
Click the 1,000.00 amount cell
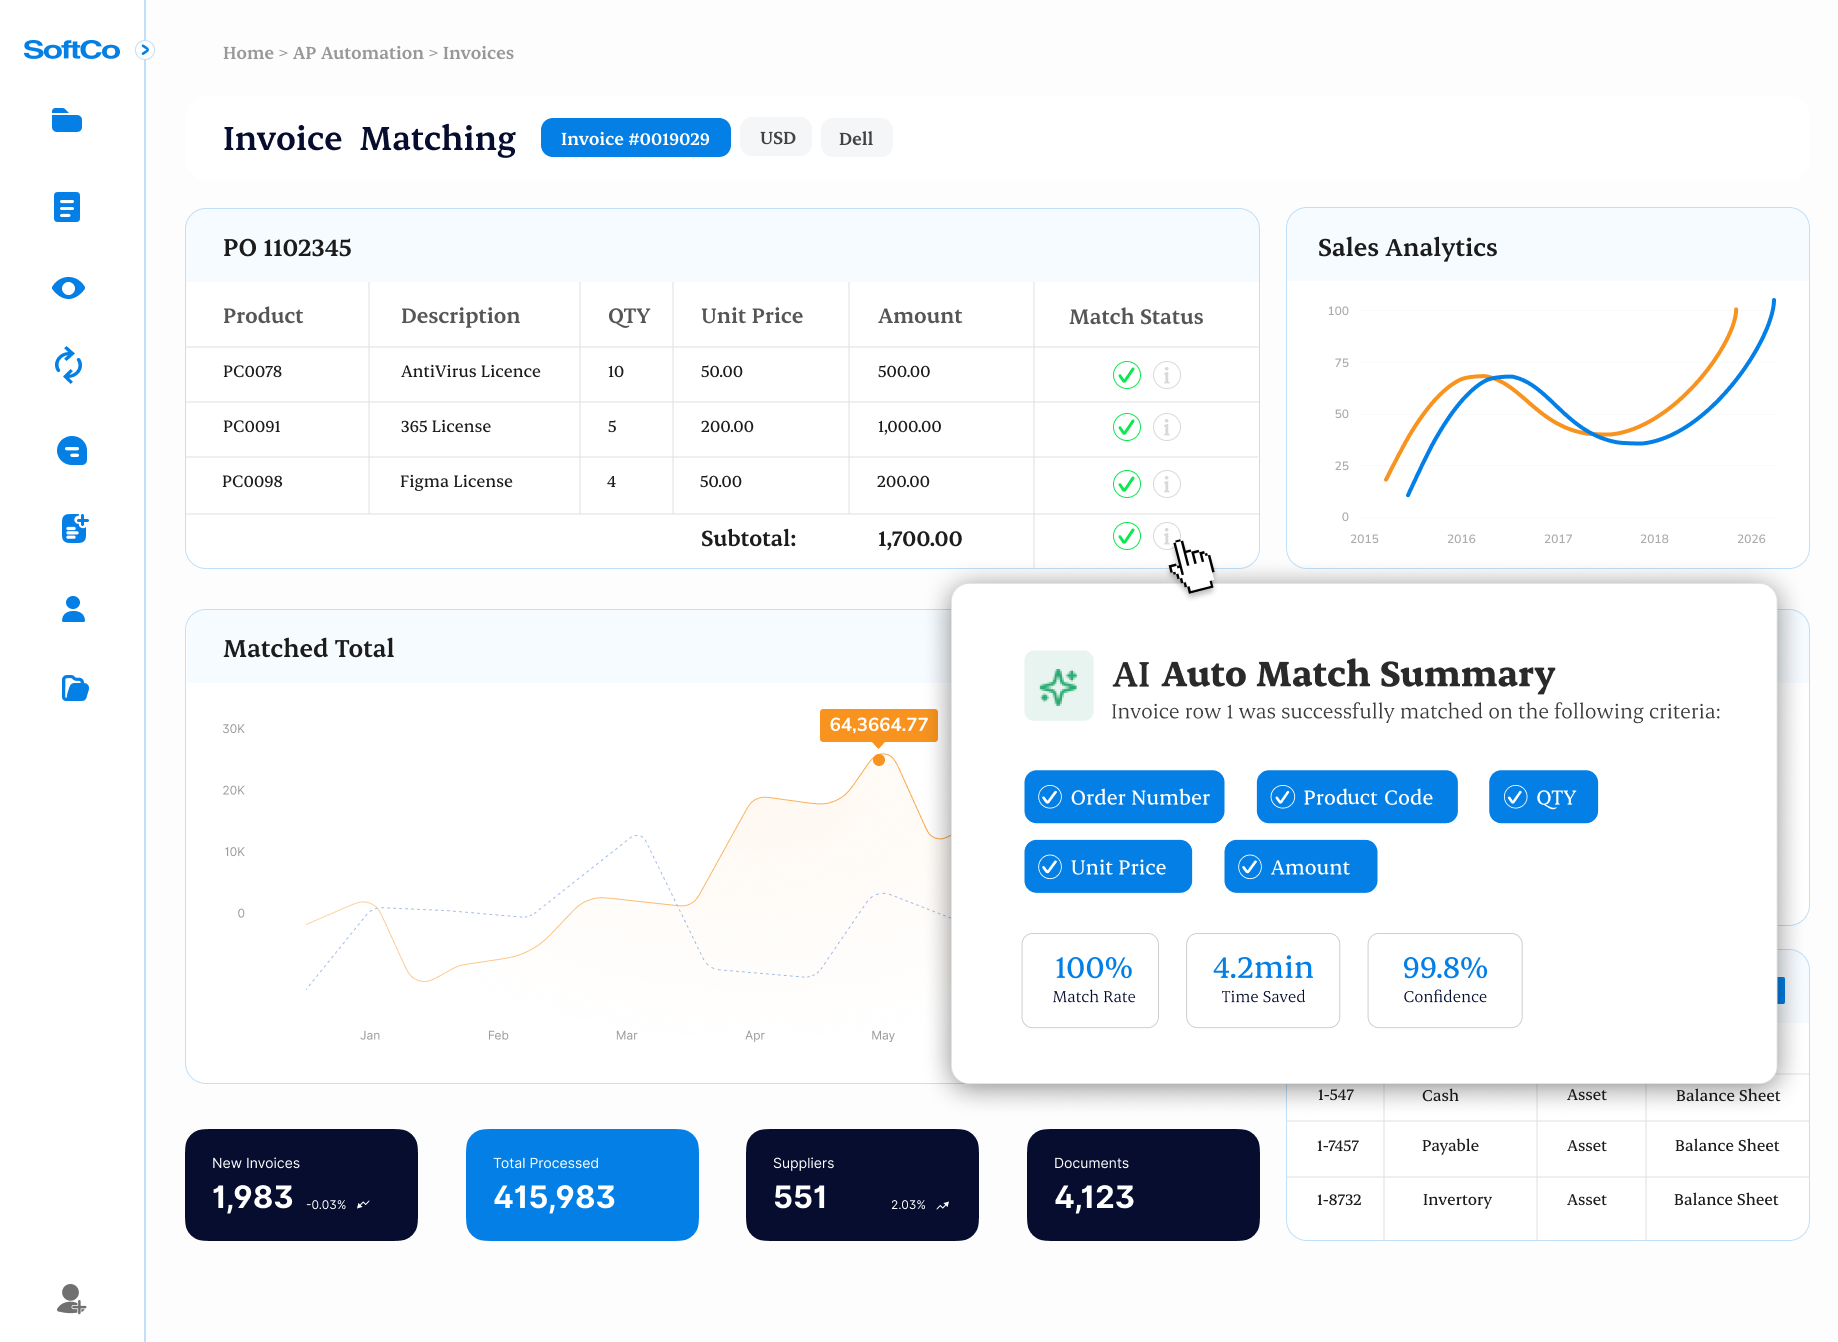(909, 426)
